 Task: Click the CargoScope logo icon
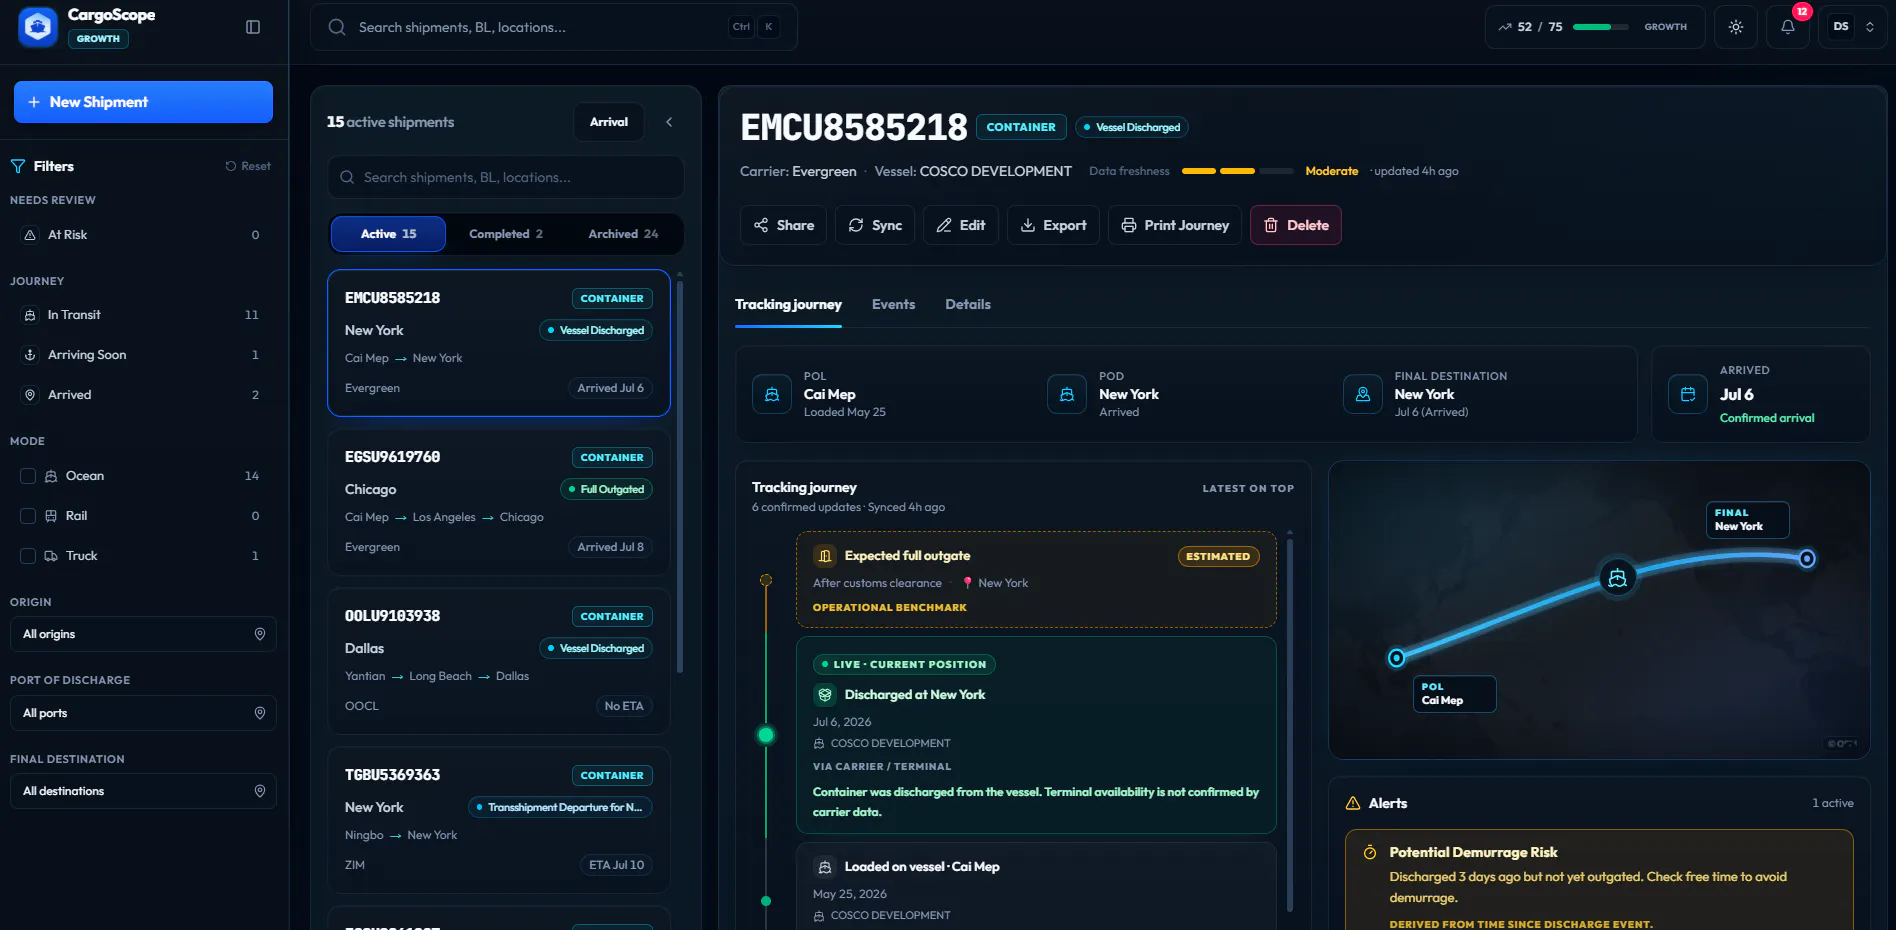point(38,27)
